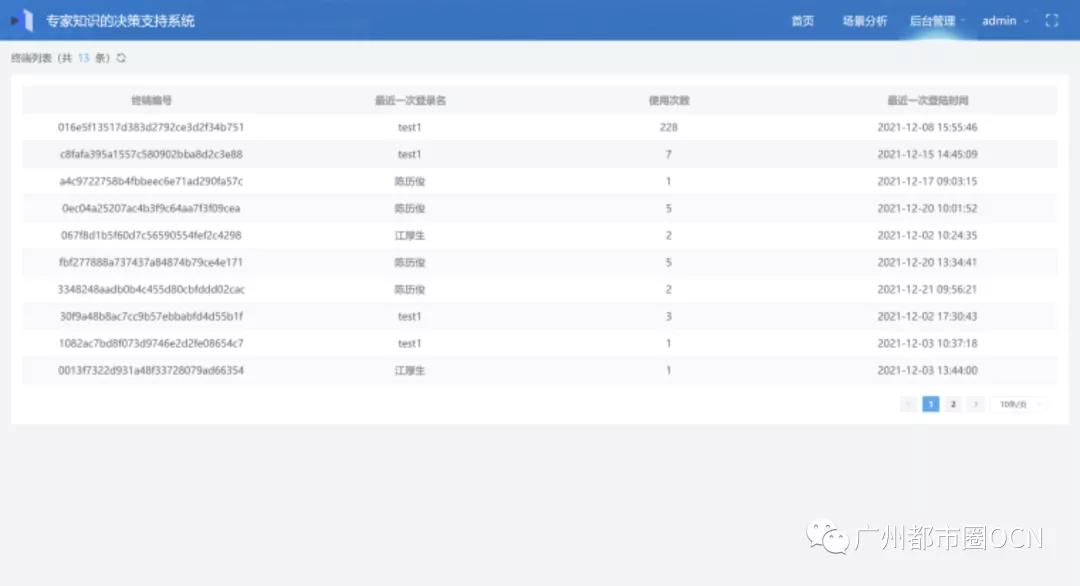Click the 使用次数 column header
This screenshot has height=586, width=1080.
click(668, 100)
